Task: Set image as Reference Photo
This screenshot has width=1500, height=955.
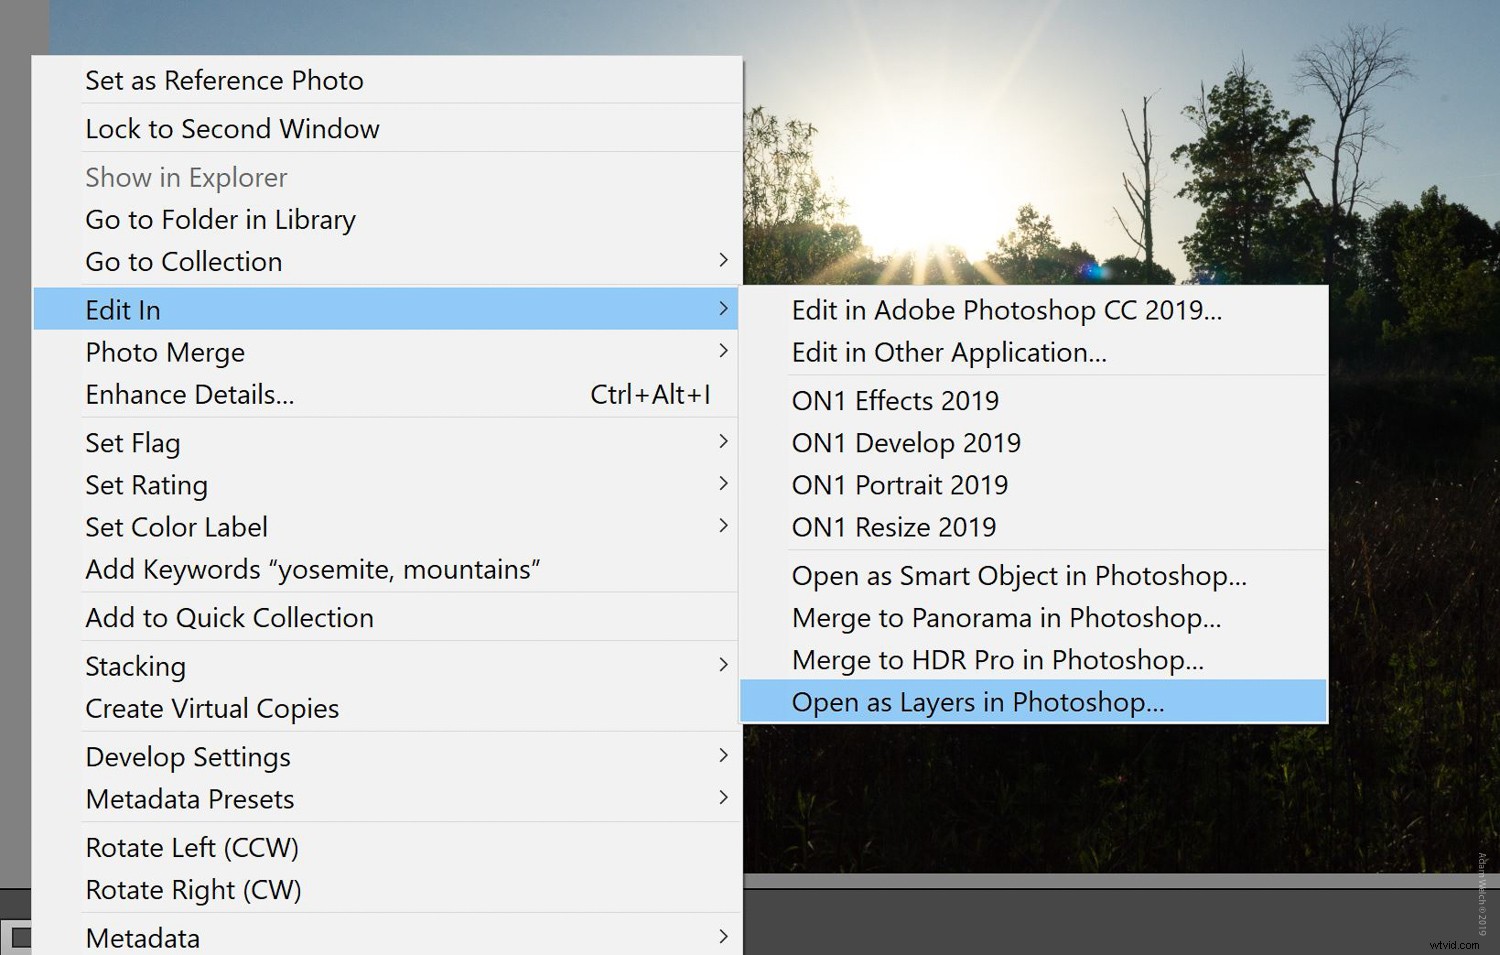Action: pyautogui.click(x=224, y=80)
